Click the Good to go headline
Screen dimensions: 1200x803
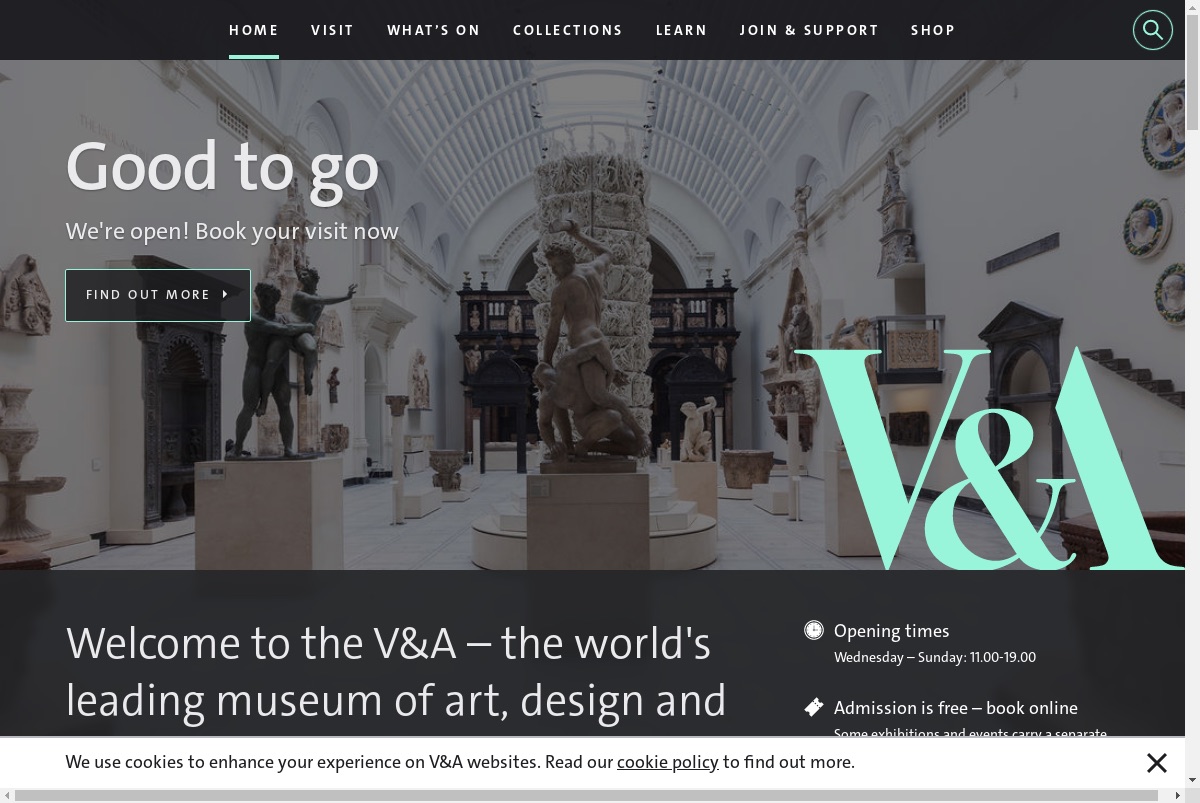tap(222, 166)
